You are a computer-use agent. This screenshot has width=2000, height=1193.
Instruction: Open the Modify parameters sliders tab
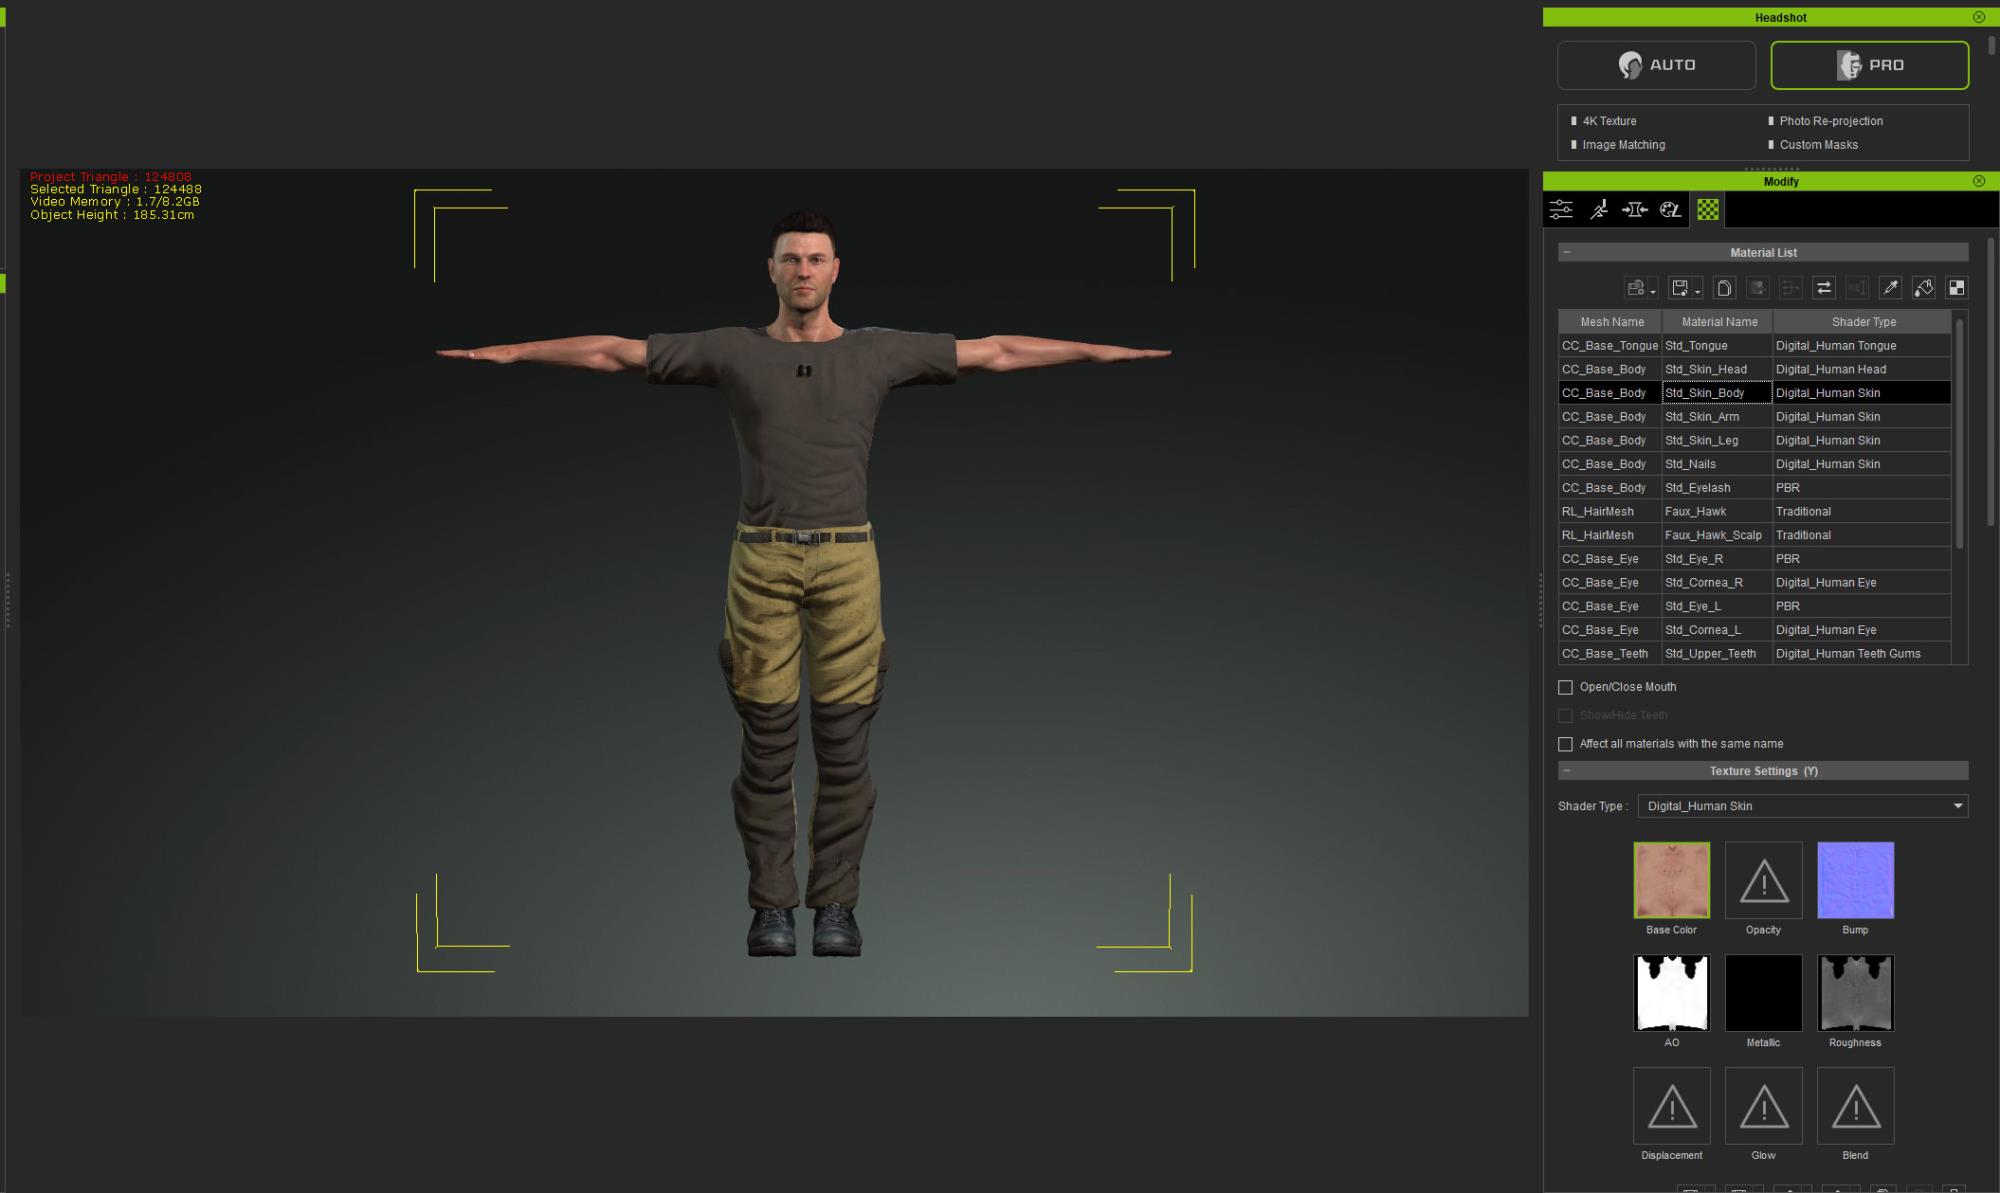[x=1561, y=209]
